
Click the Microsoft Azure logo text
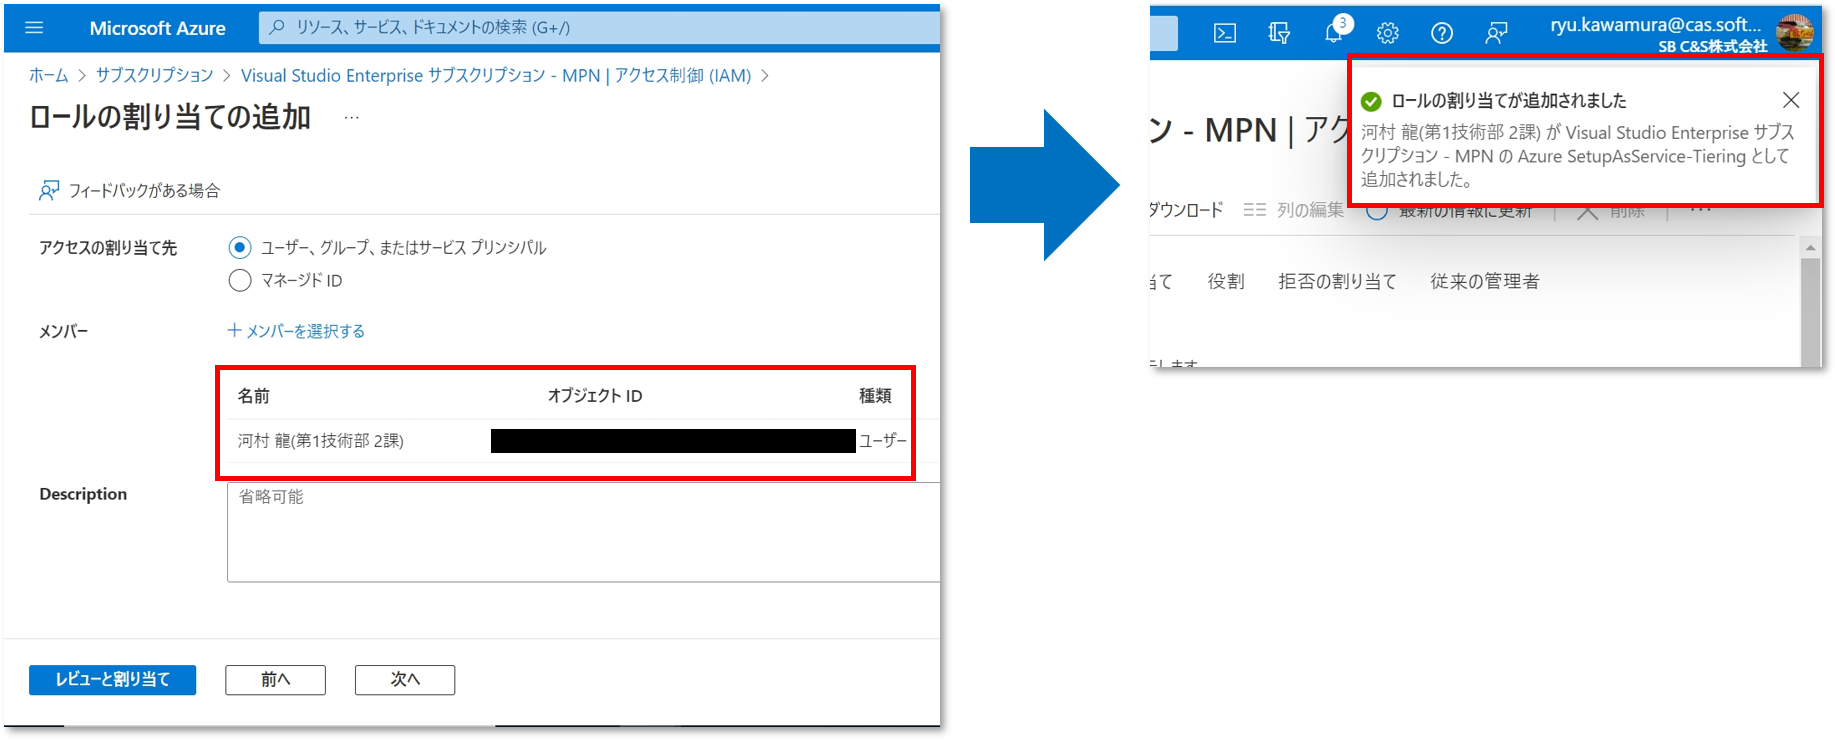157,28
